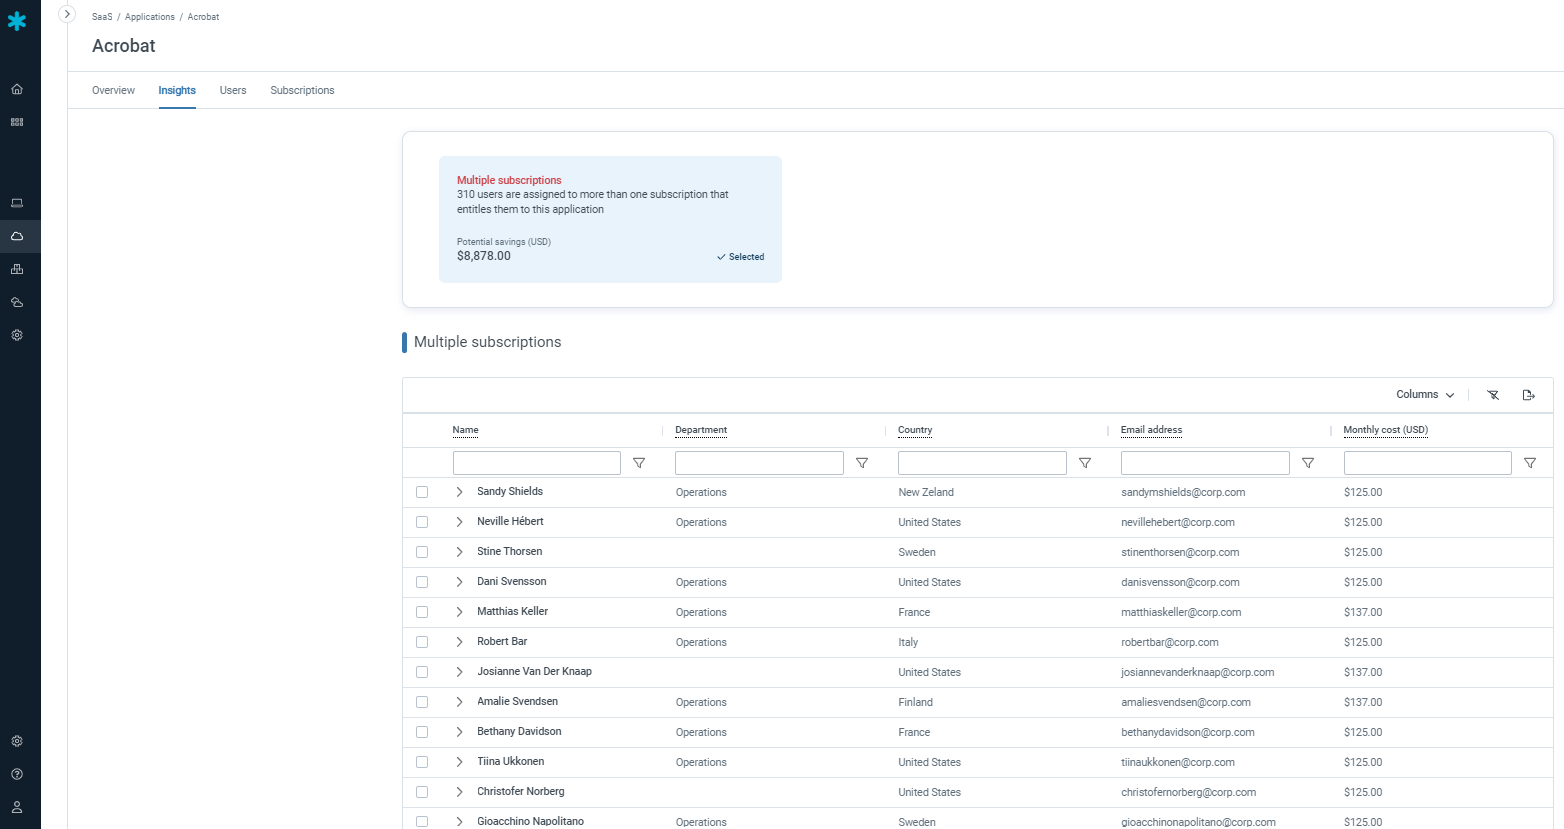Open the Columns dropdown
Viewport: 1564px width, 829px height.
[1425, 395]
